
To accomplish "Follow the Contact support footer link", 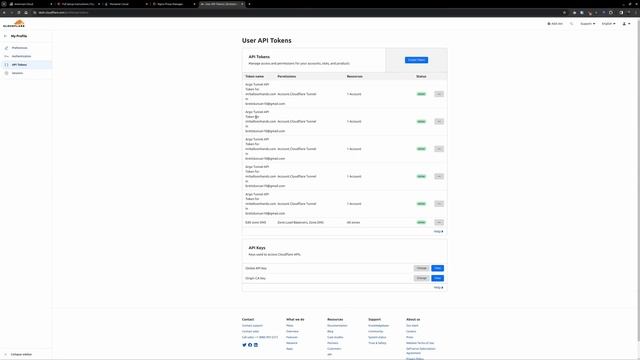I will (252, 326).
